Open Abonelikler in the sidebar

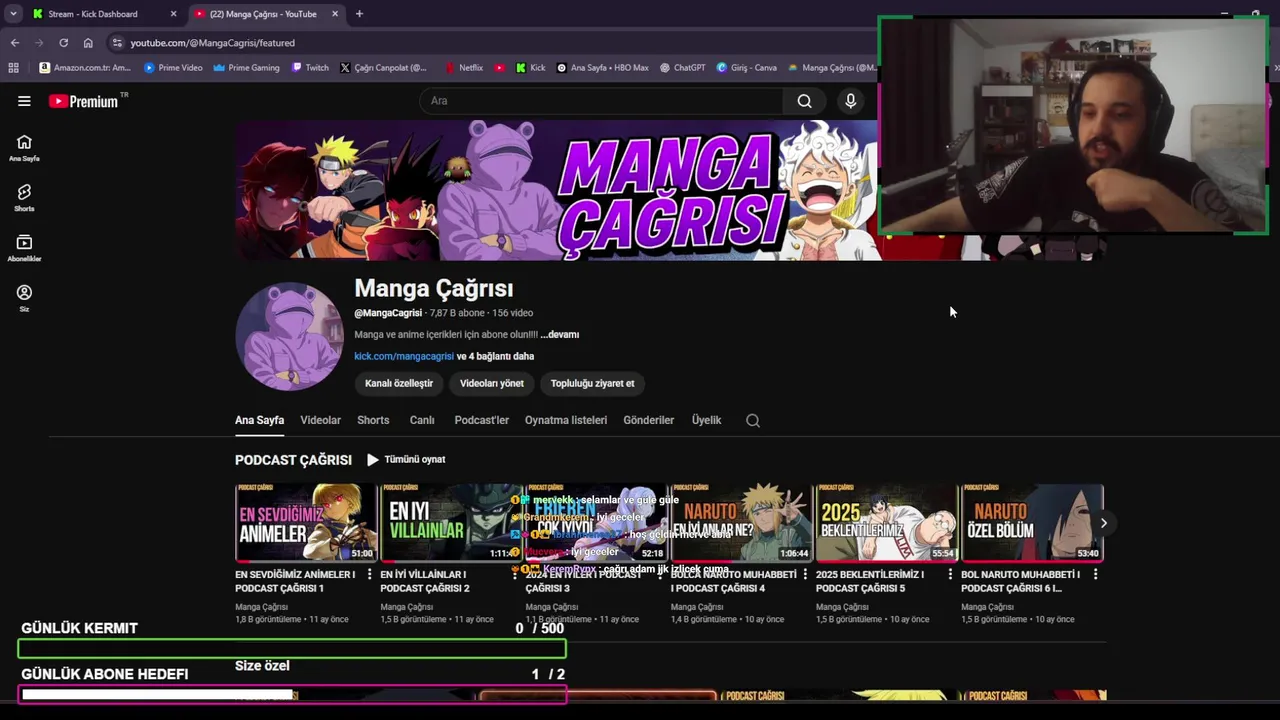point(24,248)
